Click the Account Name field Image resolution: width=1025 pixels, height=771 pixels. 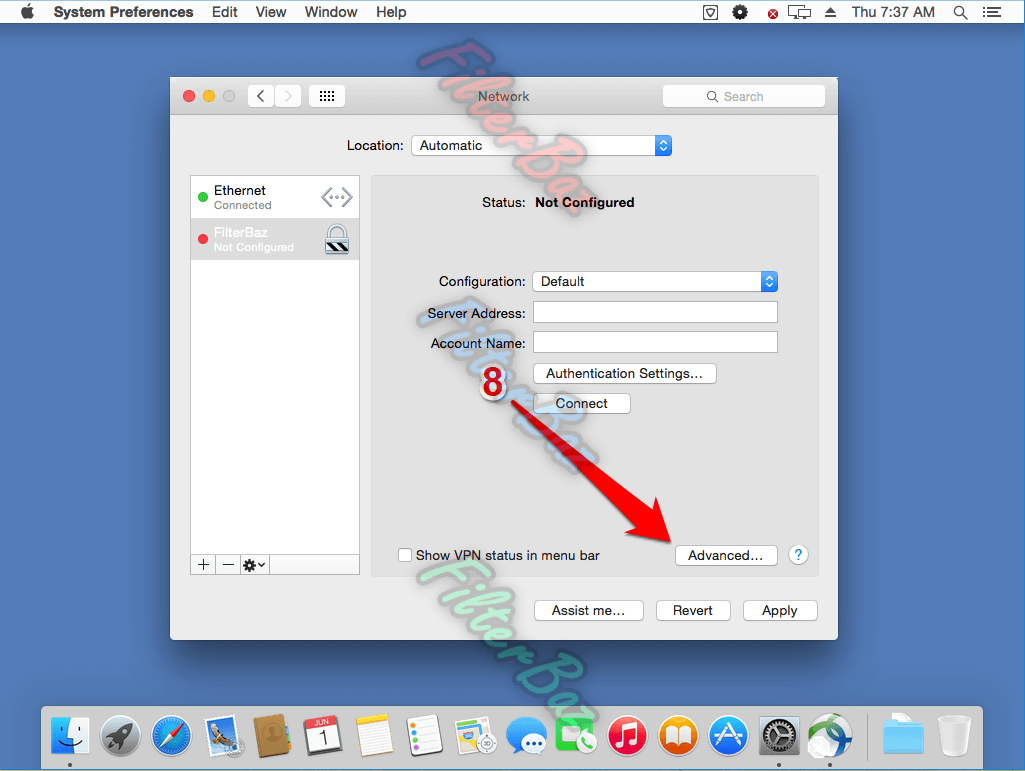coord(655,342)
